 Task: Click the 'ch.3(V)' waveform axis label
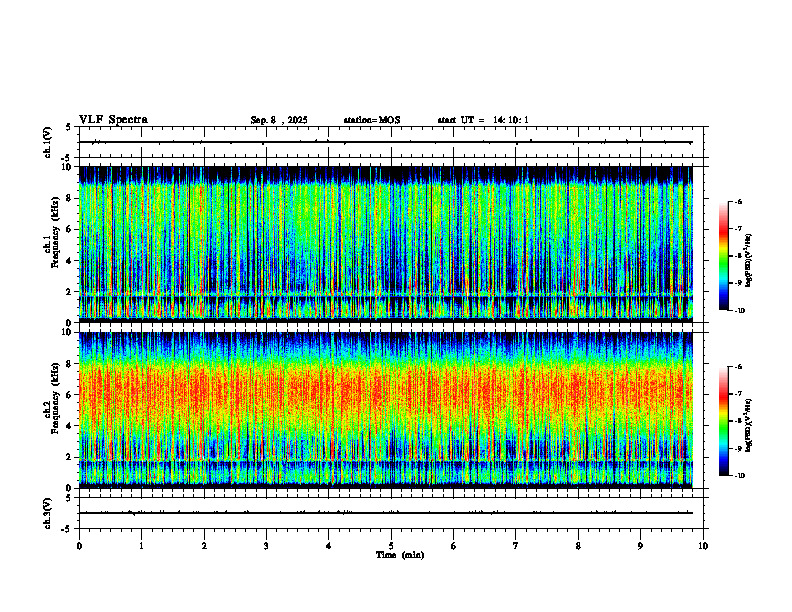[x=48, y=513]
